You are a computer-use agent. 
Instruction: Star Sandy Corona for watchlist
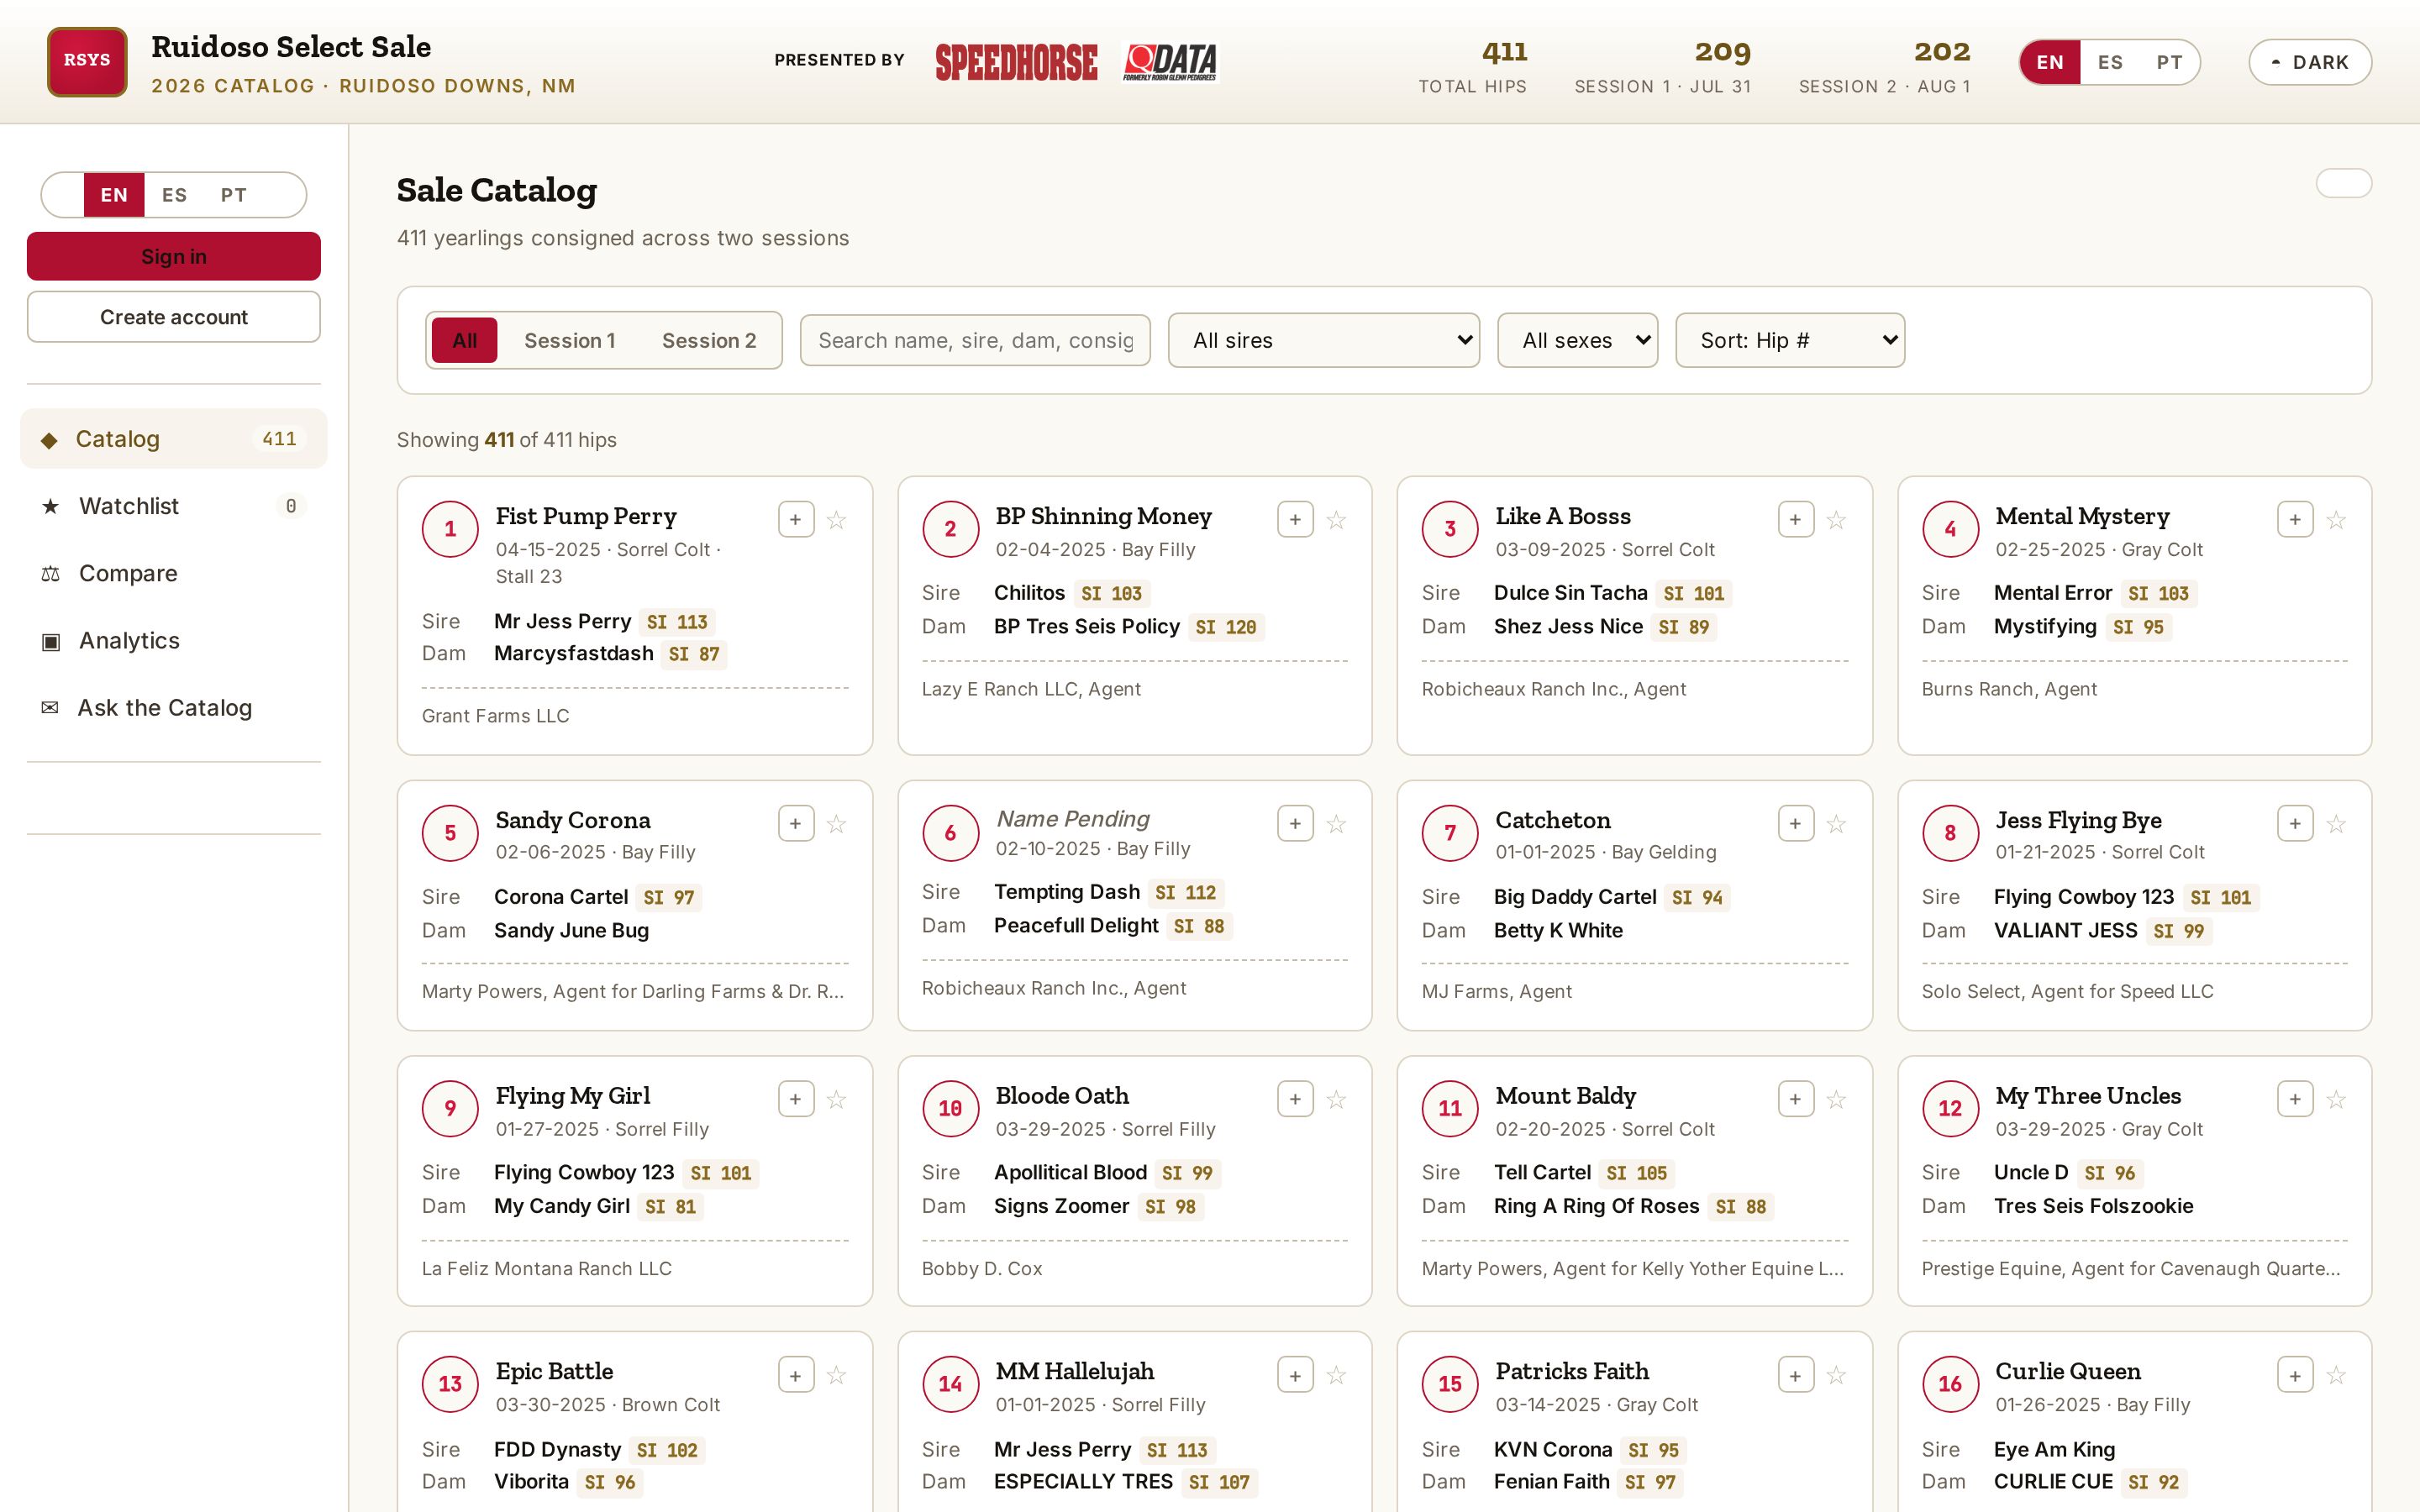click(x=837, y=823)
